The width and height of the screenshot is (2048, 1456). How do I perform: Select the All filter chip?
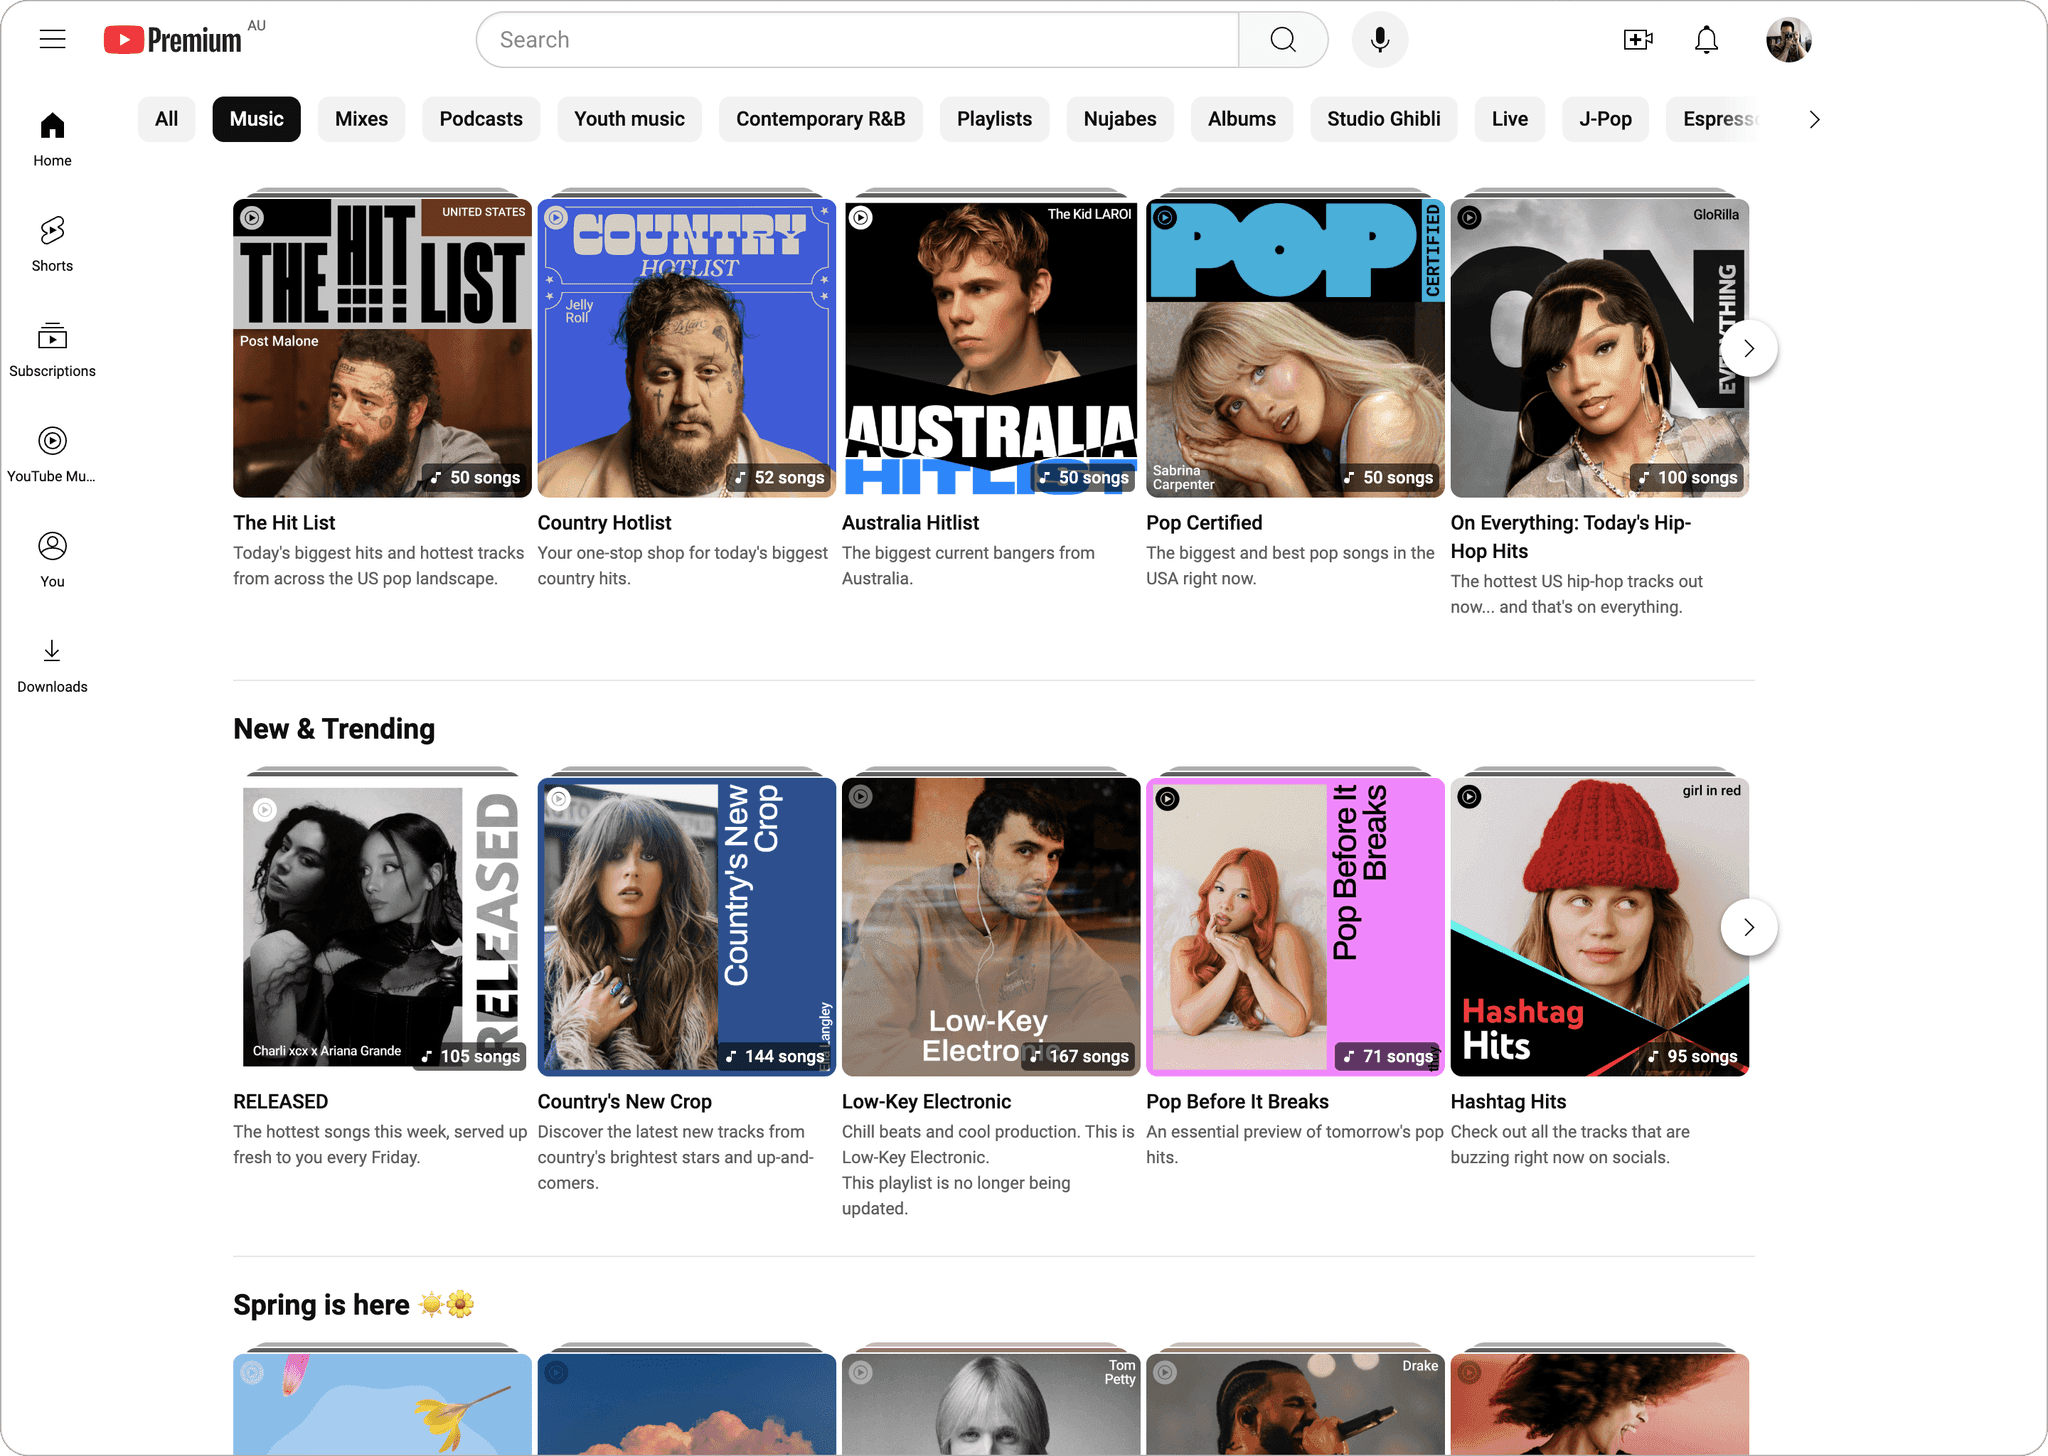(x=166, y=119)
